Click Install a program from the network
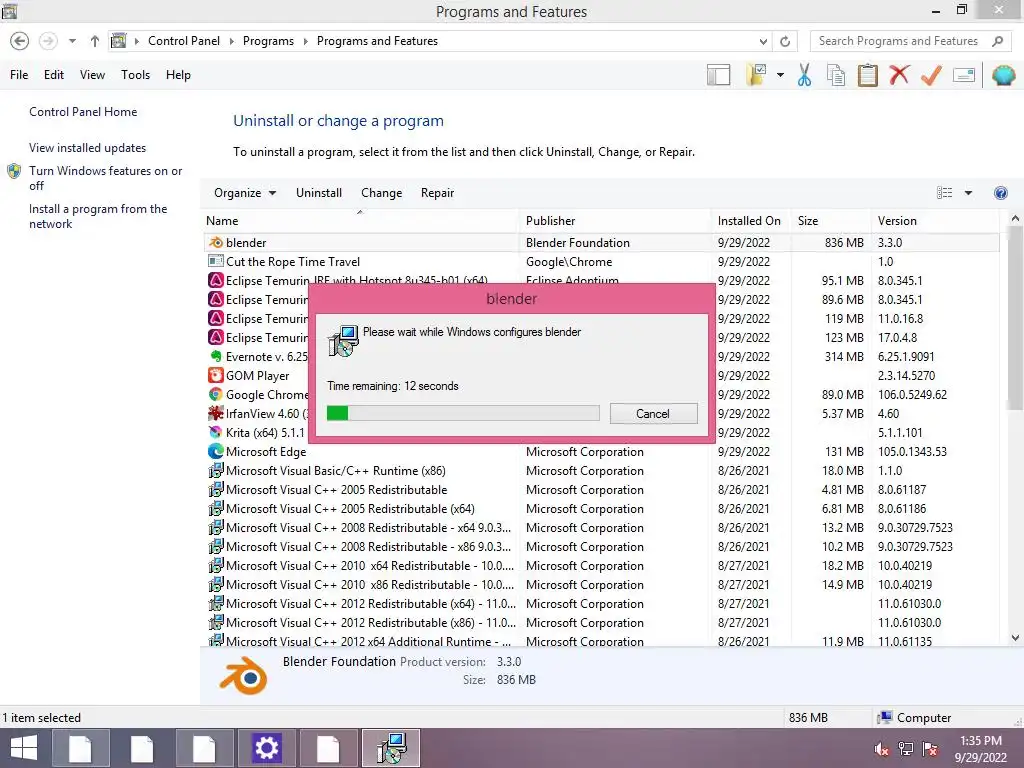Image resolution: width=1024 pixels, height=768 pixels. (x=98, y=216)
